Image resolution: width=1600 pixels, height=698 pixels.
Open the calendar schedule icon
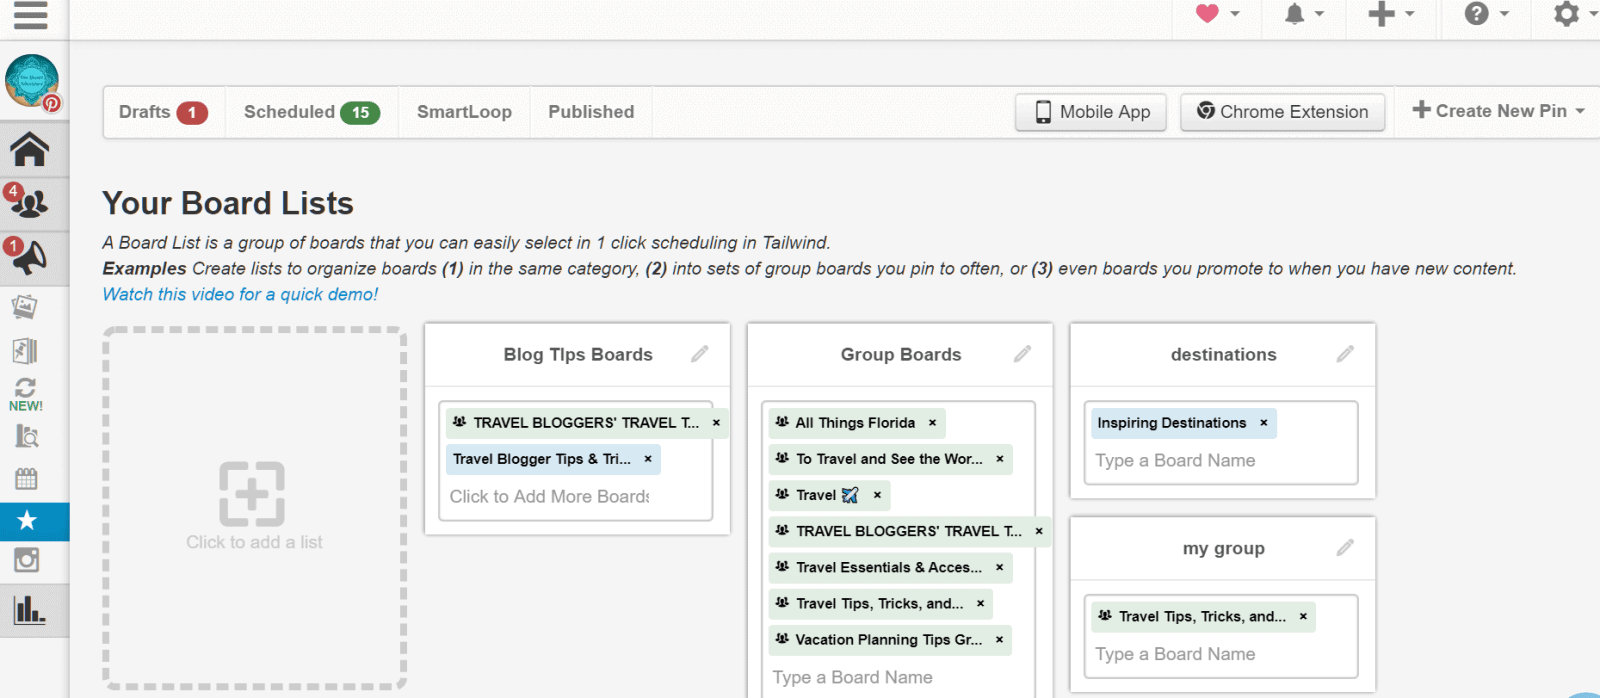click(x=27, y=479)
